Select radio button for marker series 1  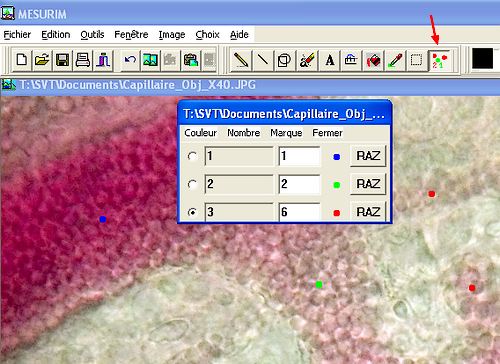click(x=192, y=156)
